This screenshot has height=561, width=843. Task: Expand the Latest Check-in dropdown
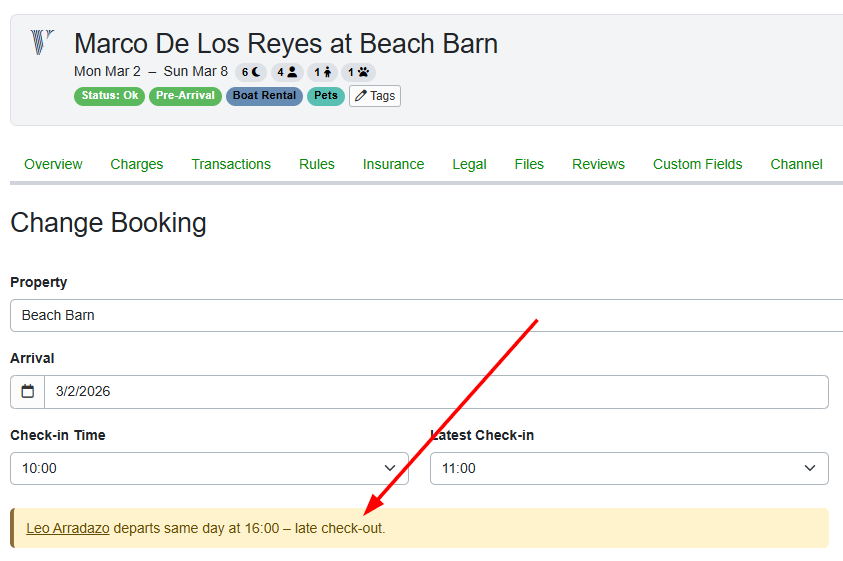[x=629, y=468]
